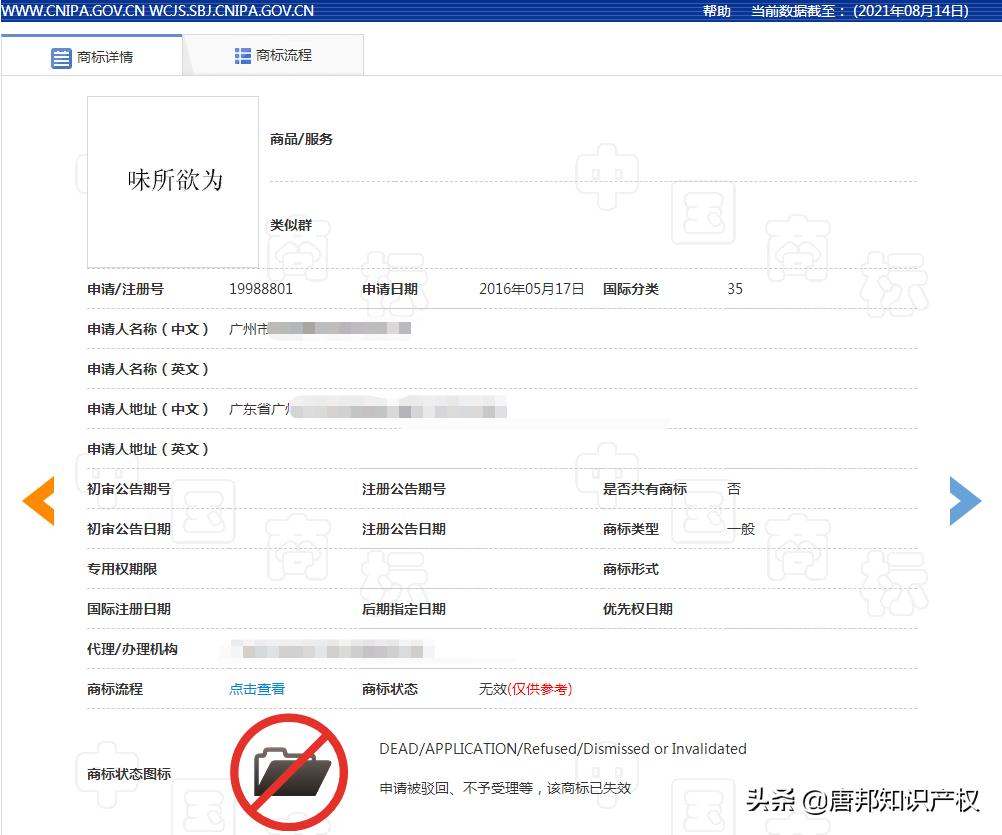This screenshot has width=1002, height=835.
Task: Open the 帮助 help link
Action: [716, 11]
